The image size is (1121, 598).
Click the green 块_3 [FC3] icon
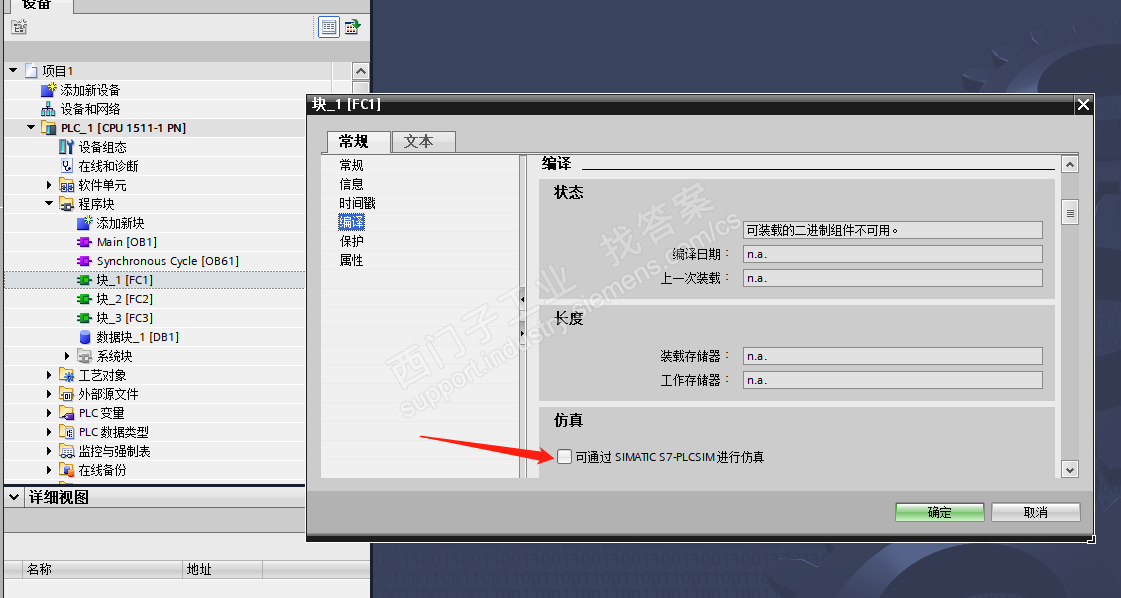pos(84,318)
